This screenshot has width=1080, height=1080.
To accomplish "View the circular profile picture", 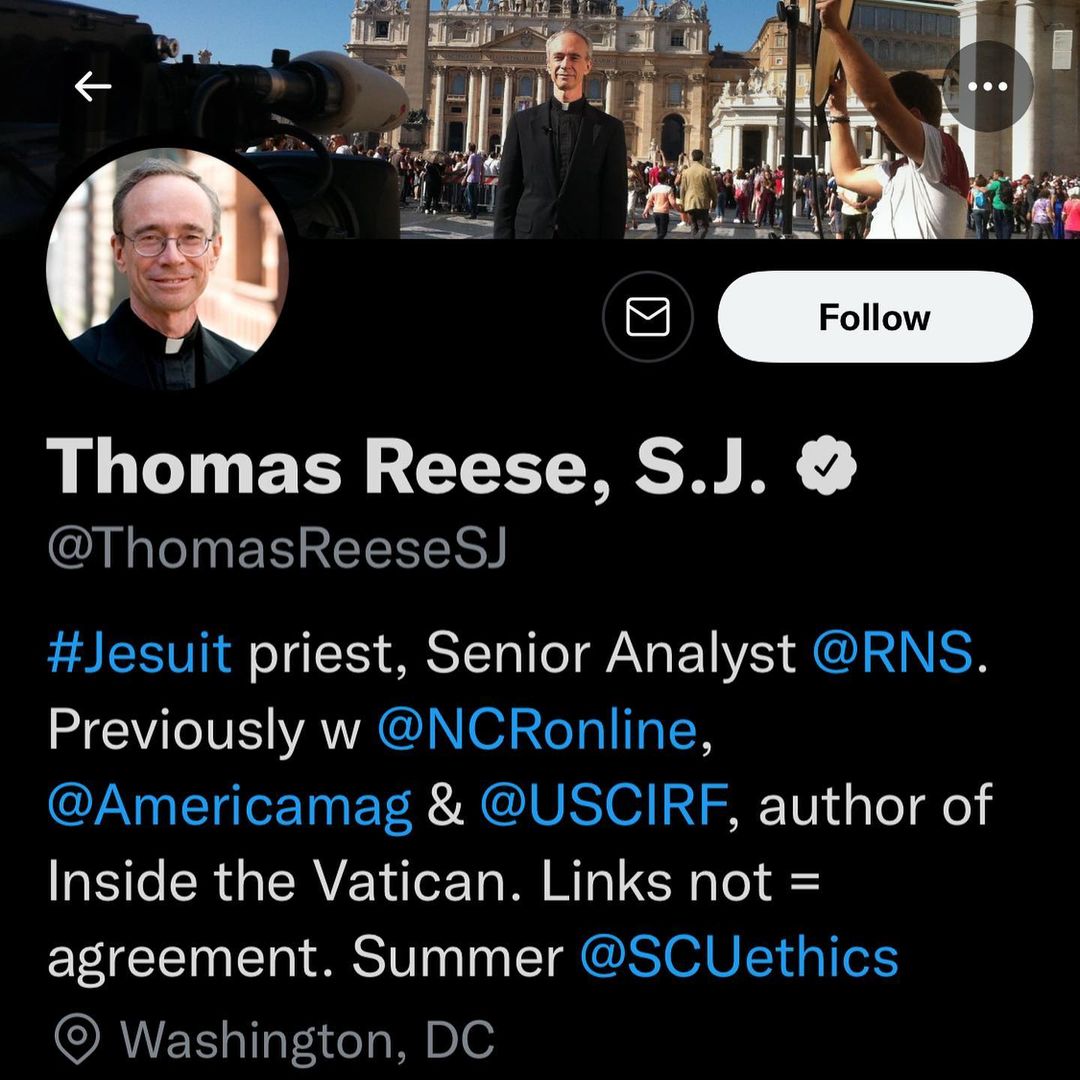I will tap(168, 268).
